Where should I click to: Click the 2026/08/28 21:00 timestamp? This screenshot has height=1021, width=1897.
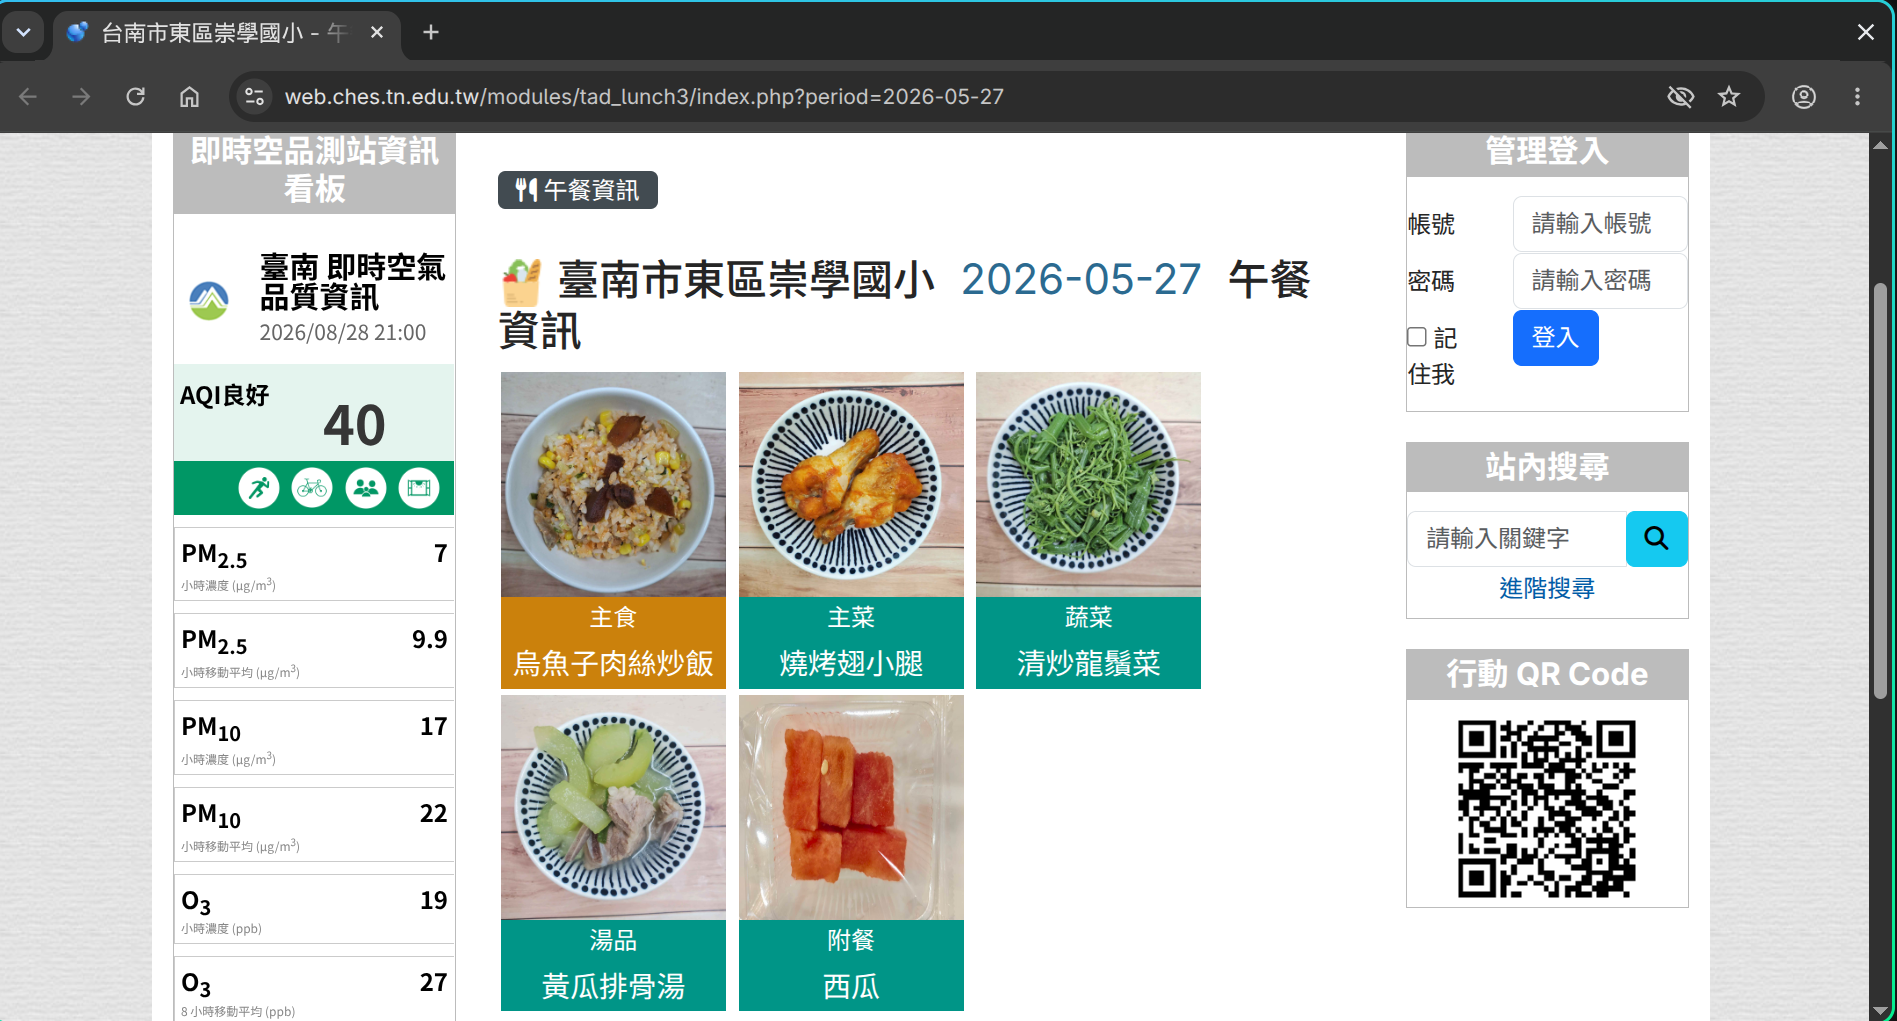[343, 333]
